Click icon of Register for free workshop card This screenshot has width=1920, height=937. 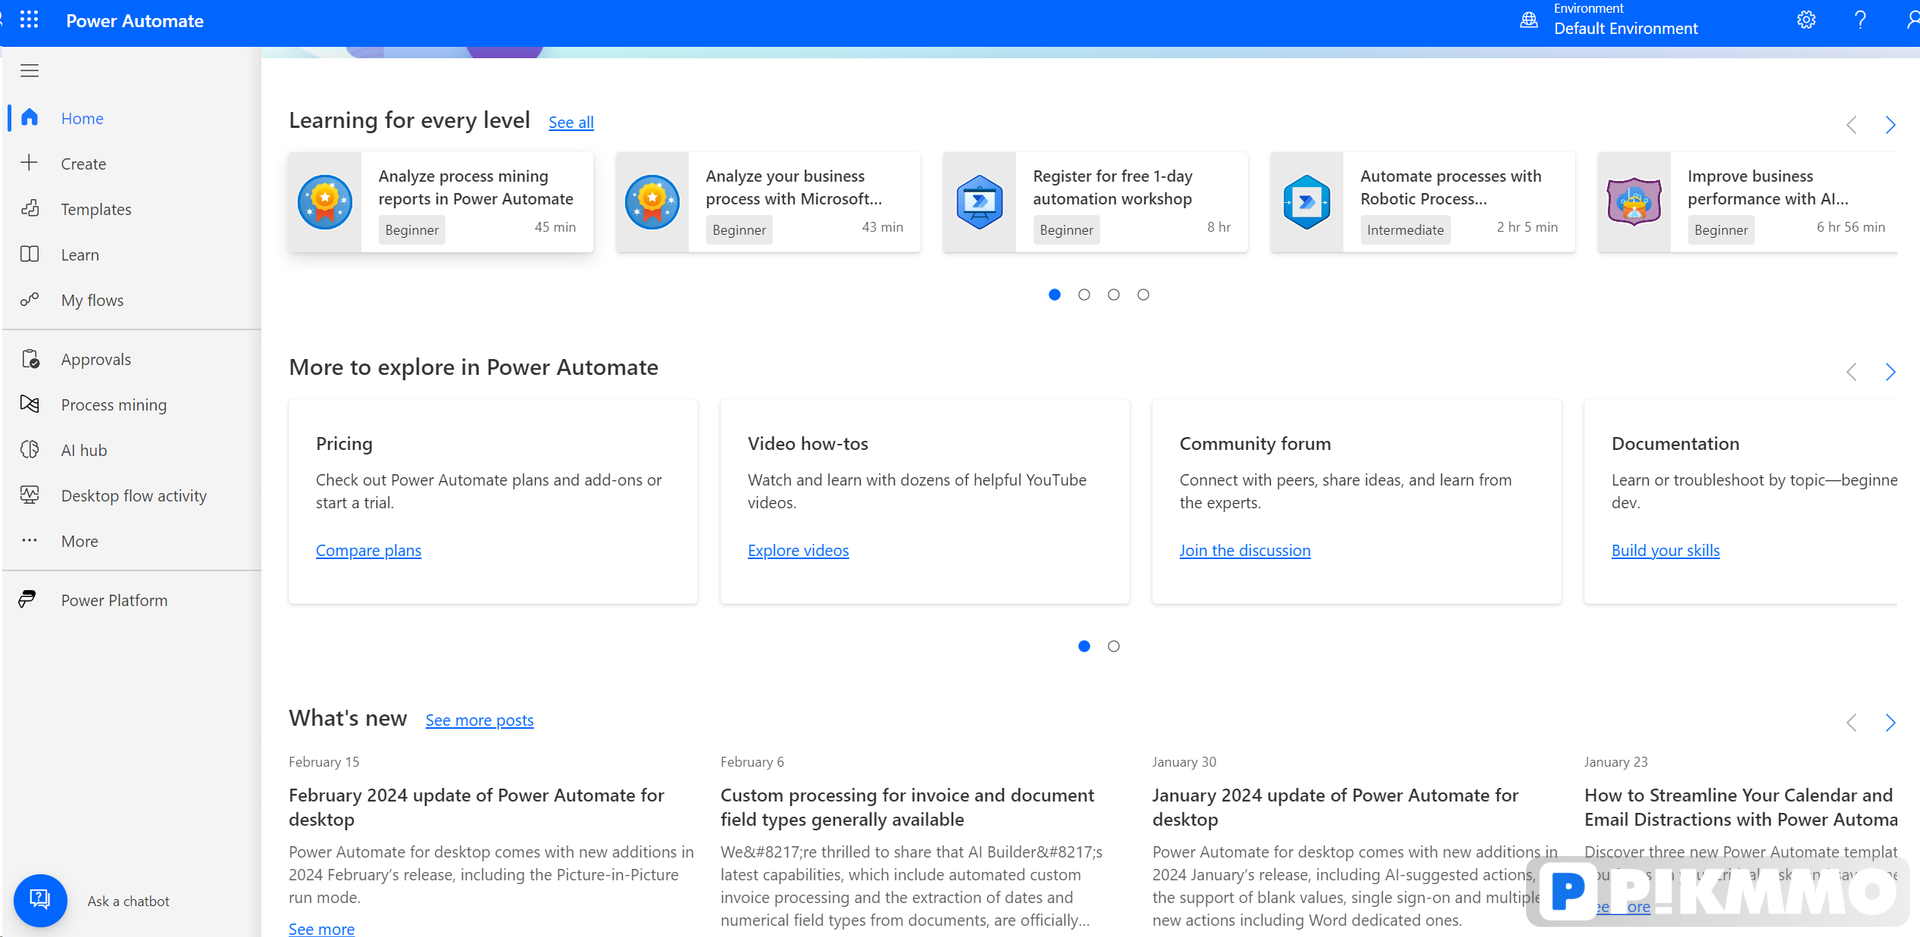coord(979,202)
